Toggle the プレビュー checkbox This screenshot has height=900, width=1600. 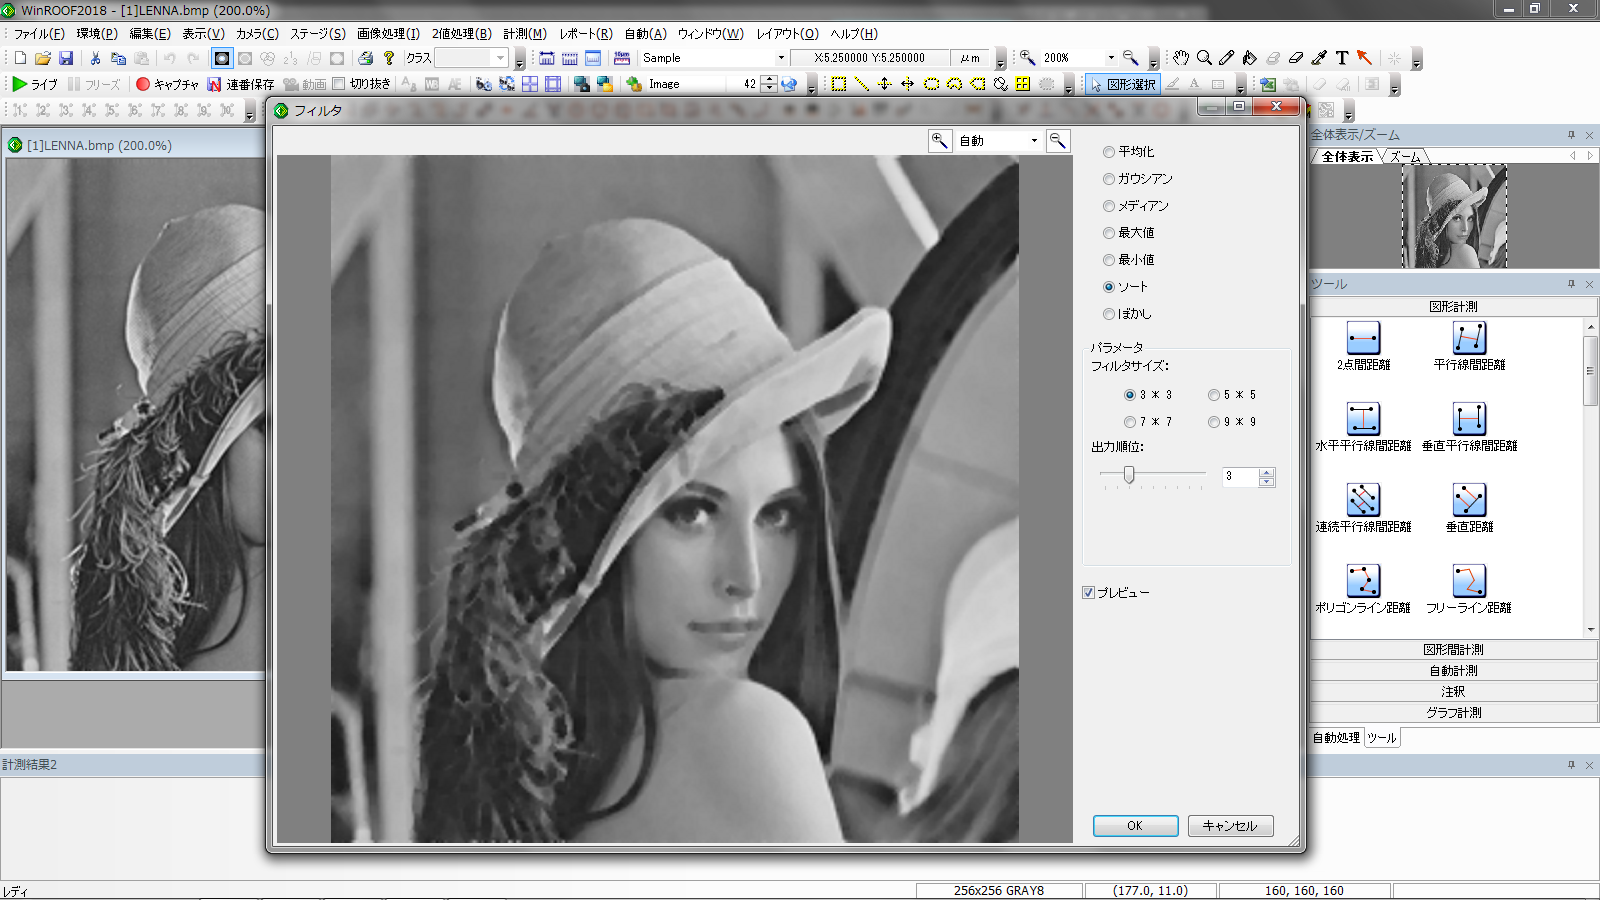pos(1089,593)
